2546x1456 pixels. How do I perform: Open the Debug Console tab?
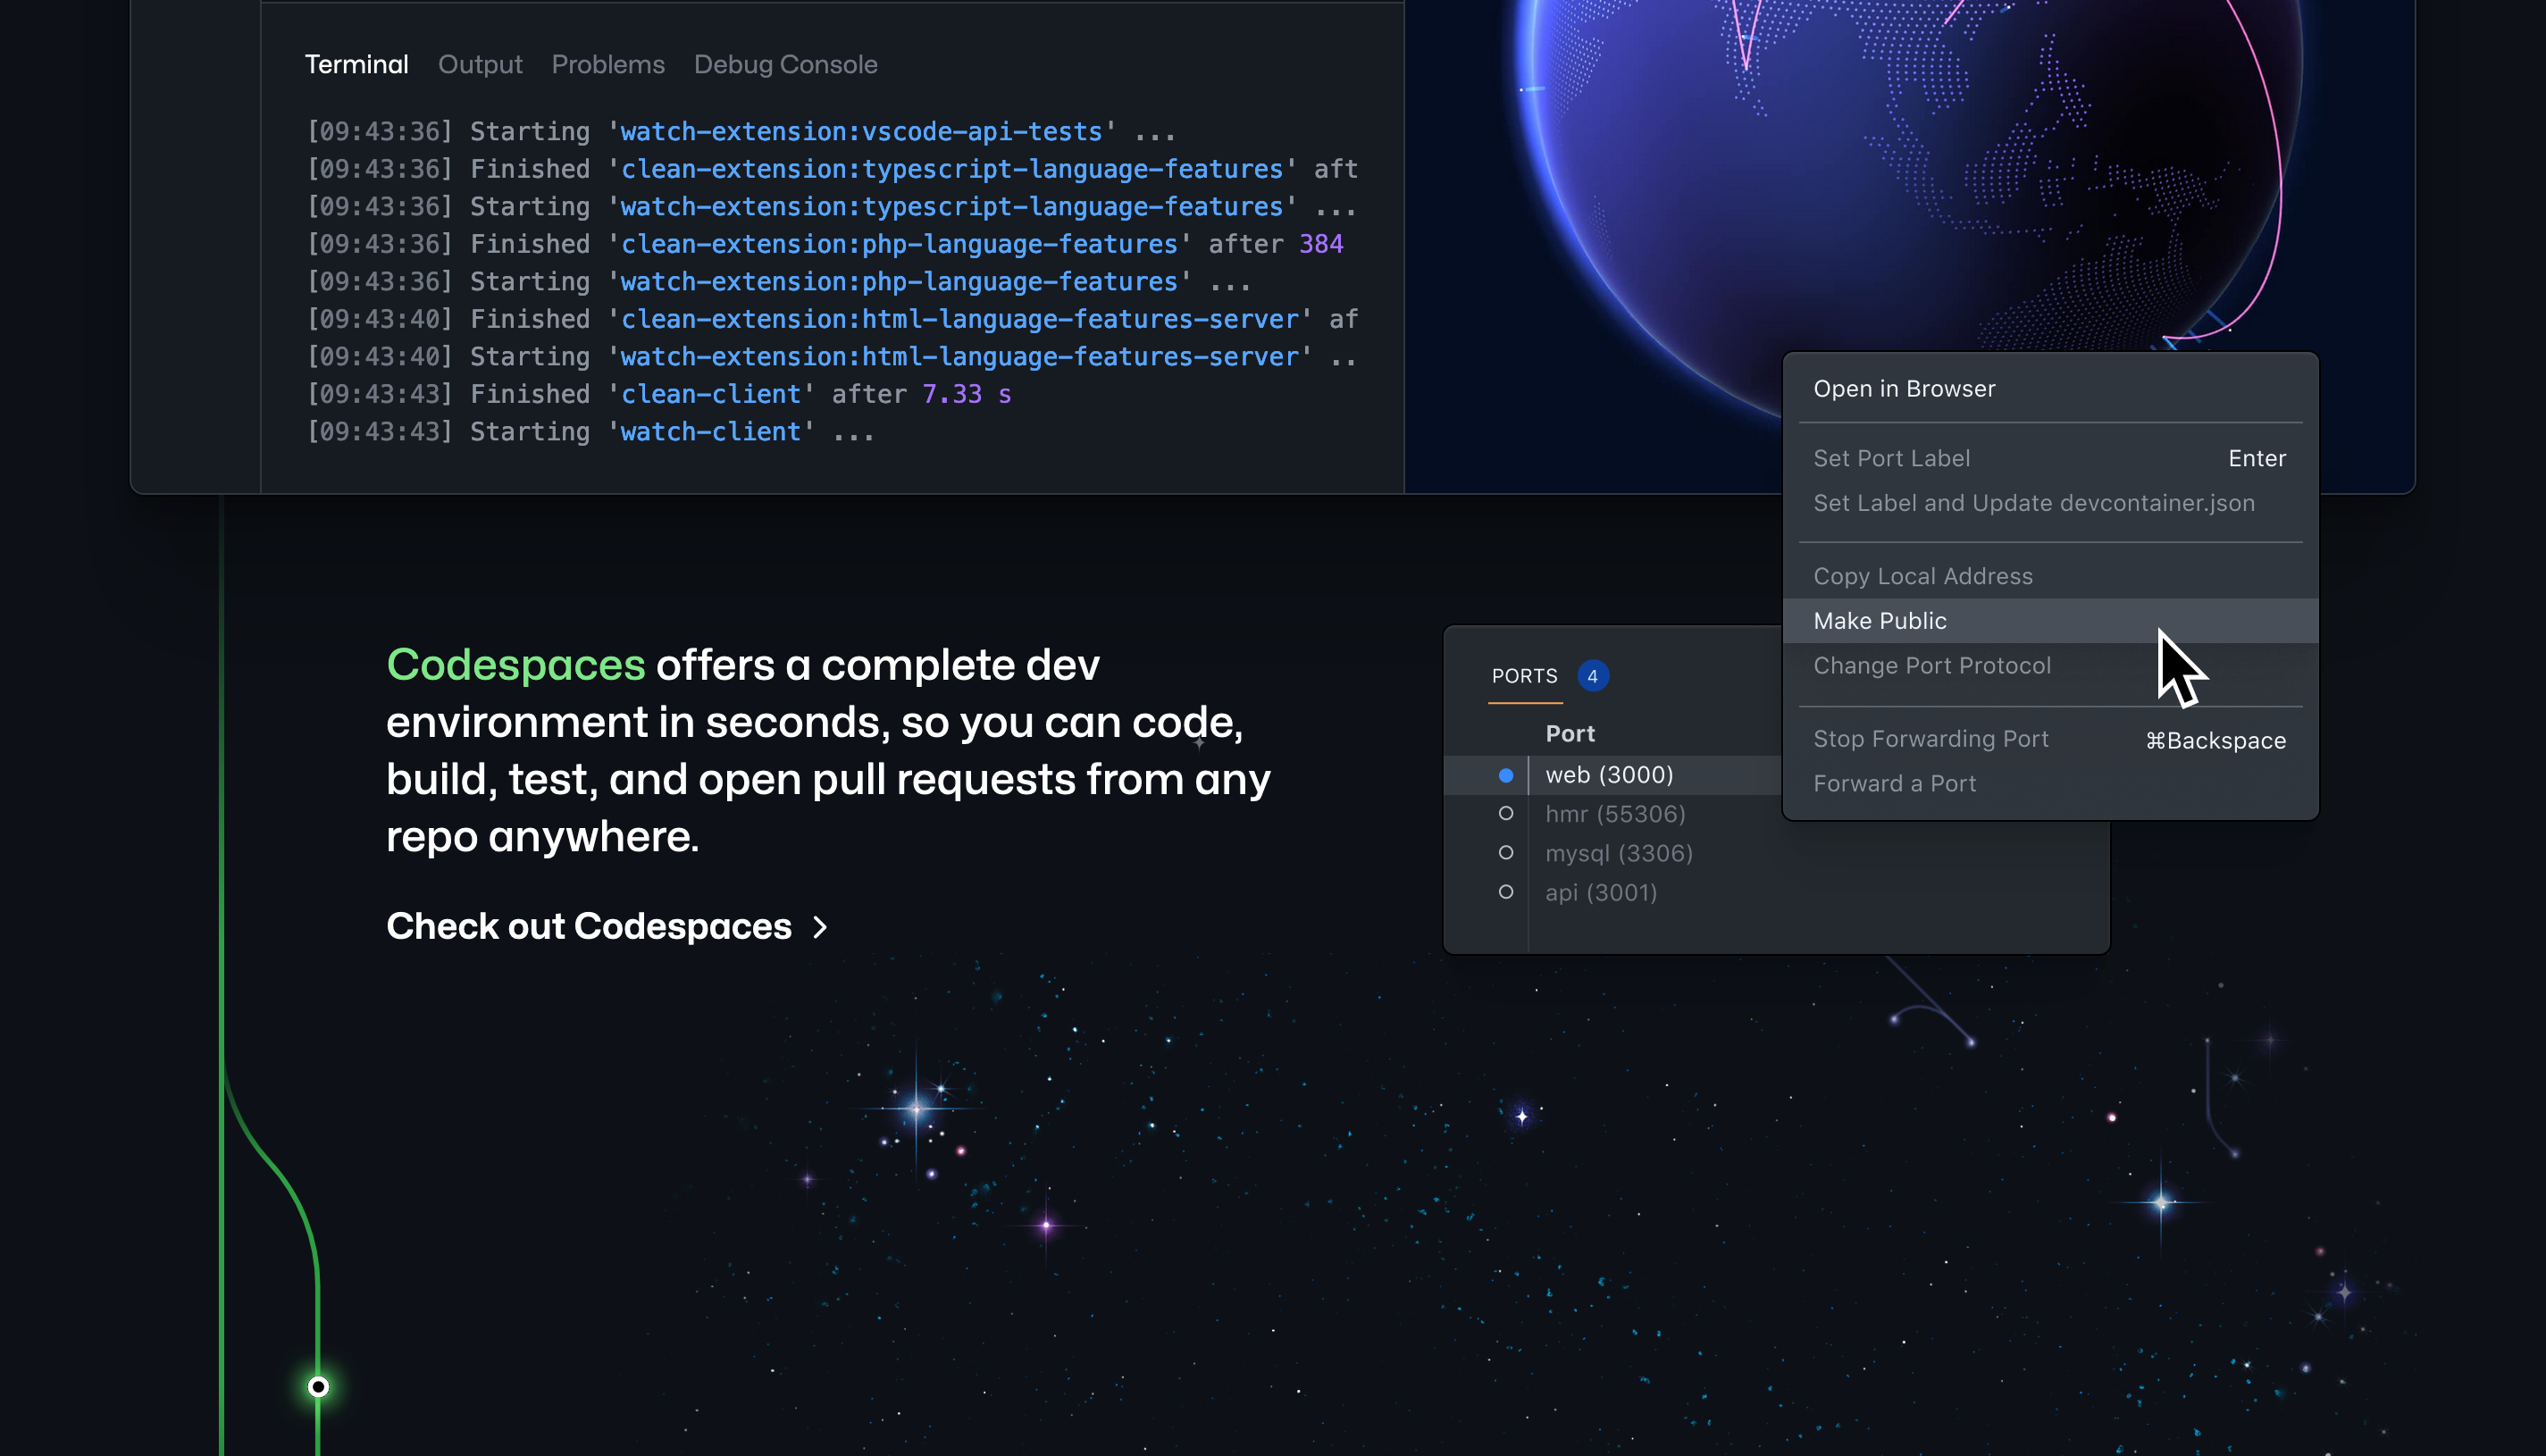coord(785,65)
